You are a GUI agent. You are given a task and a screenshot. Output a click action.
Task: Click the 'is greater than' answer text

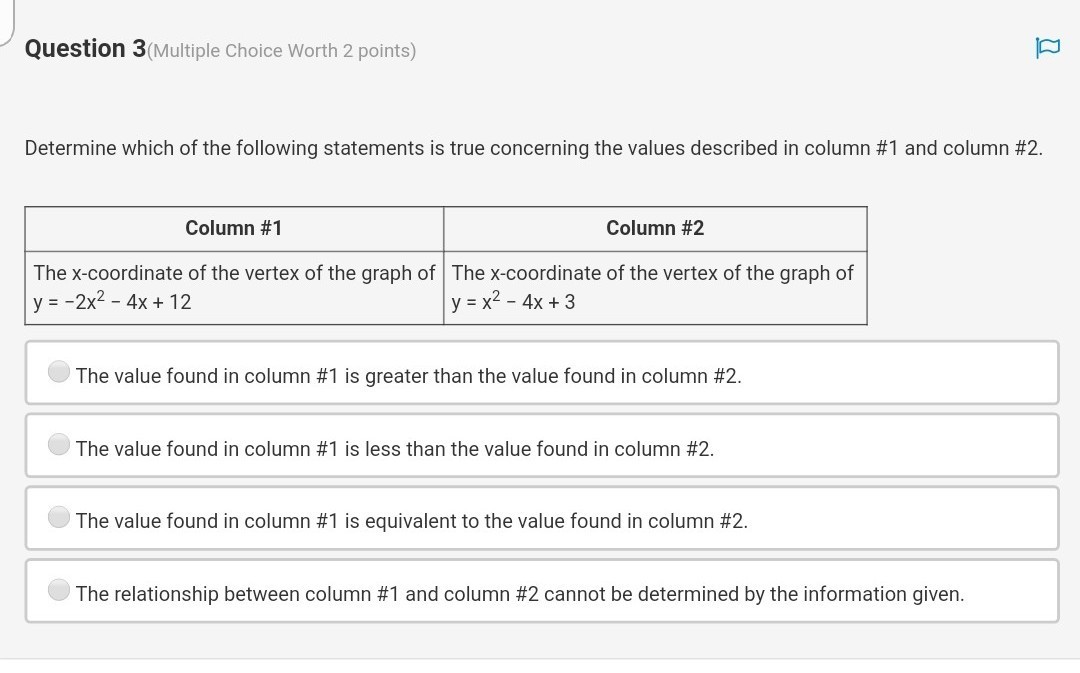[x=408, y=376]
